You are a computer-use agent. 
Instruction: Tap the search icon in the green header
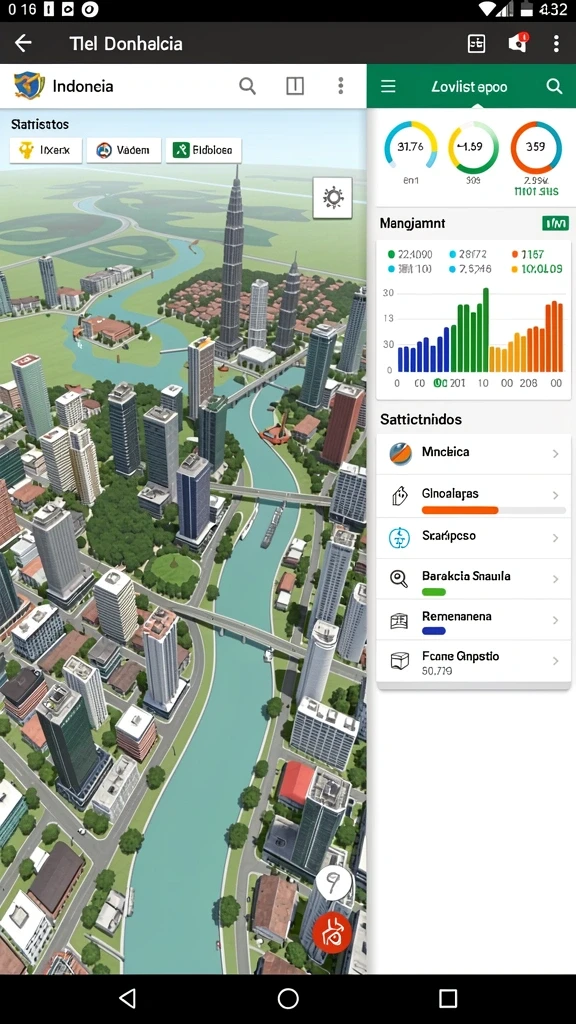(554, 86)
